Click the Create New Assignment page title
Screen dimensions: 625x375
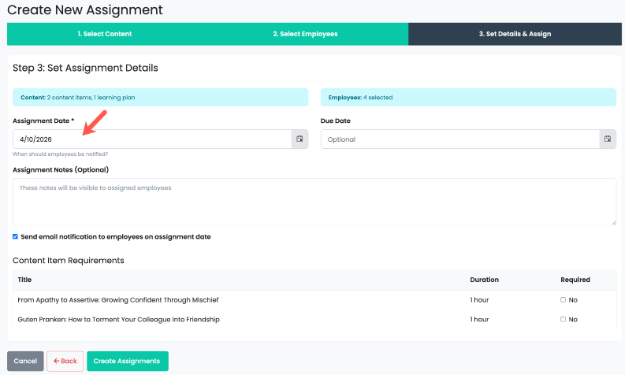pos(85,10)
